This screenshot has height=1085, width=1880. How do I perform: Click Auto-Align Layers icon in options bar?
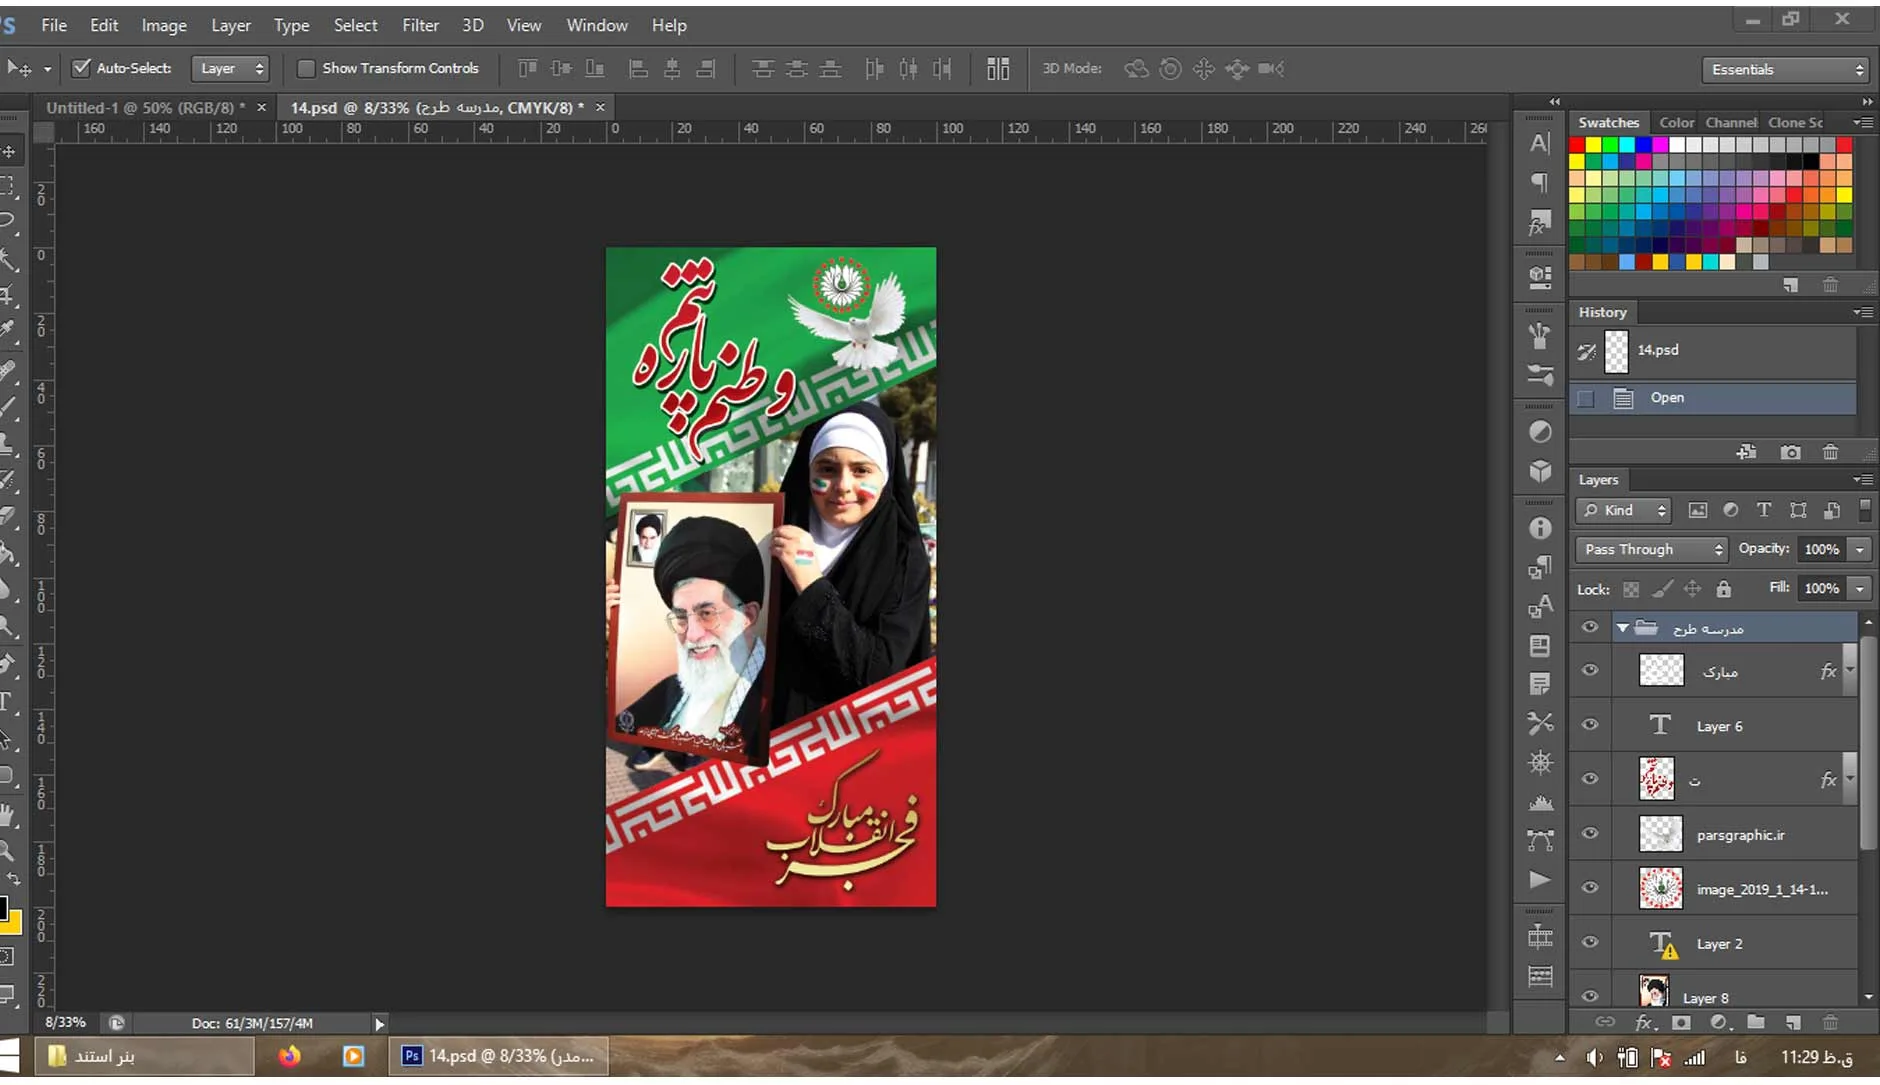[998, 68]
